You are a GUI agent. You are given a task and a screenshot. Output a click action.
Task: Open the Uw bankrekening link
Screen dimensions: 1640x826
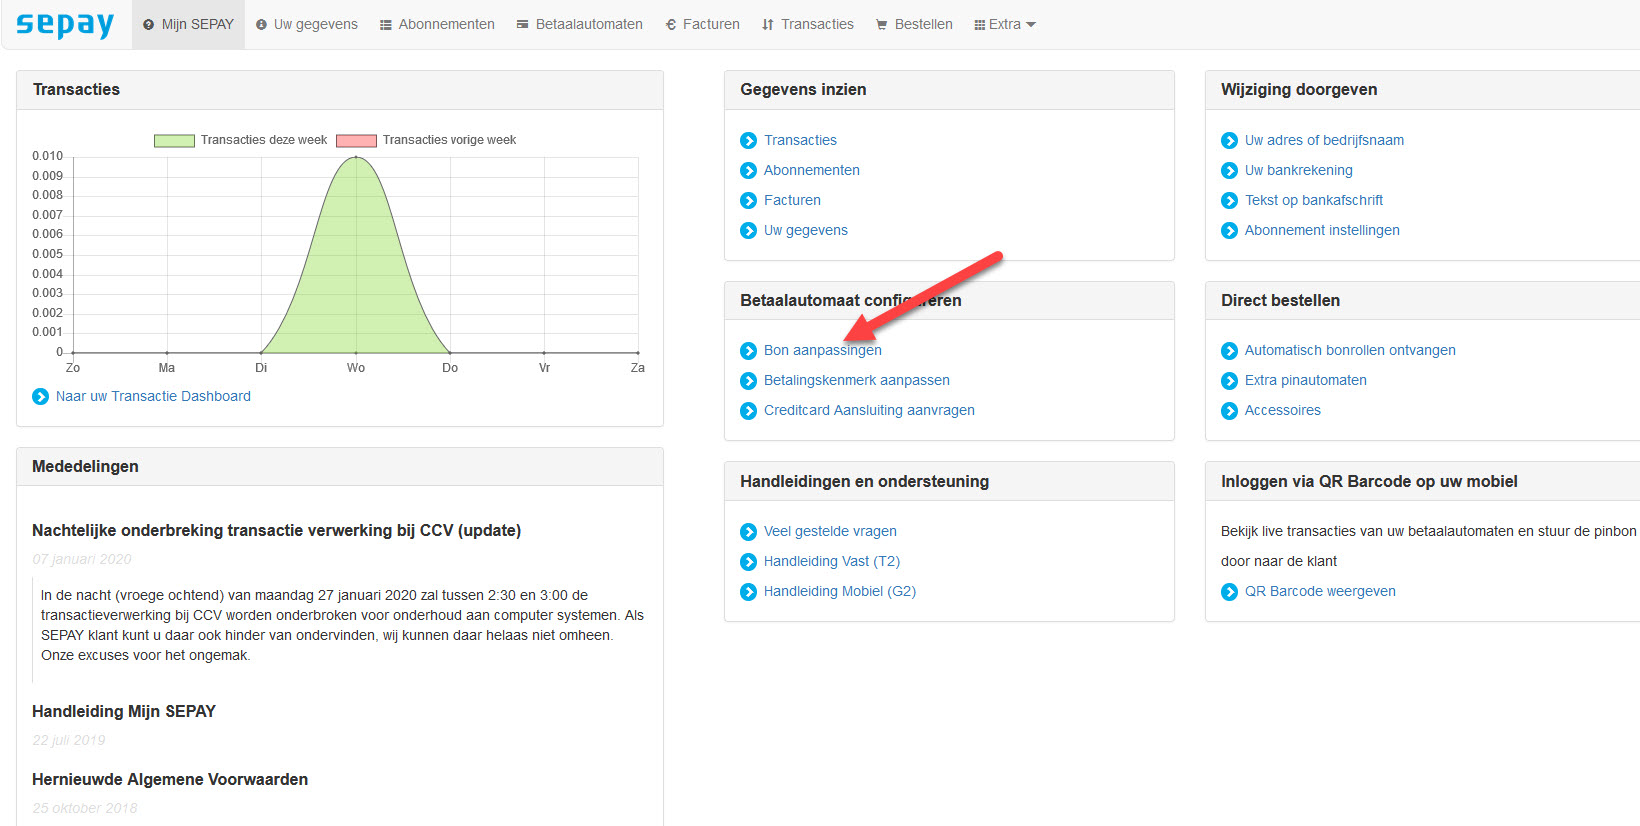[1298, 170]
